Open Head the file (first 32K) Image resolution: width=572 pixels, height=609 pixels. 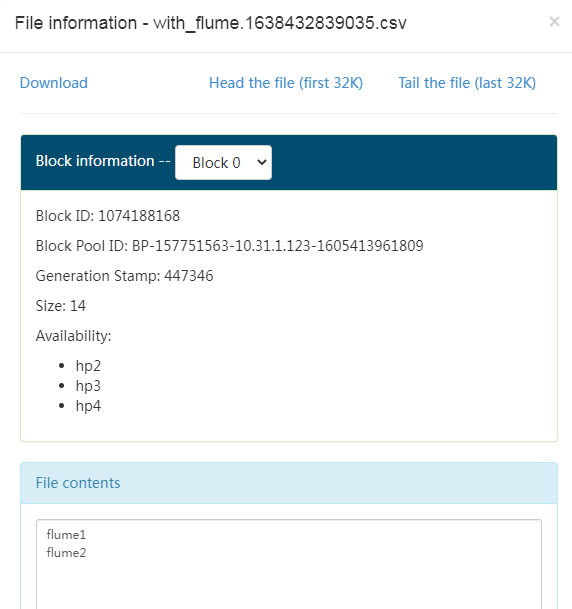[x=286, y=83]
